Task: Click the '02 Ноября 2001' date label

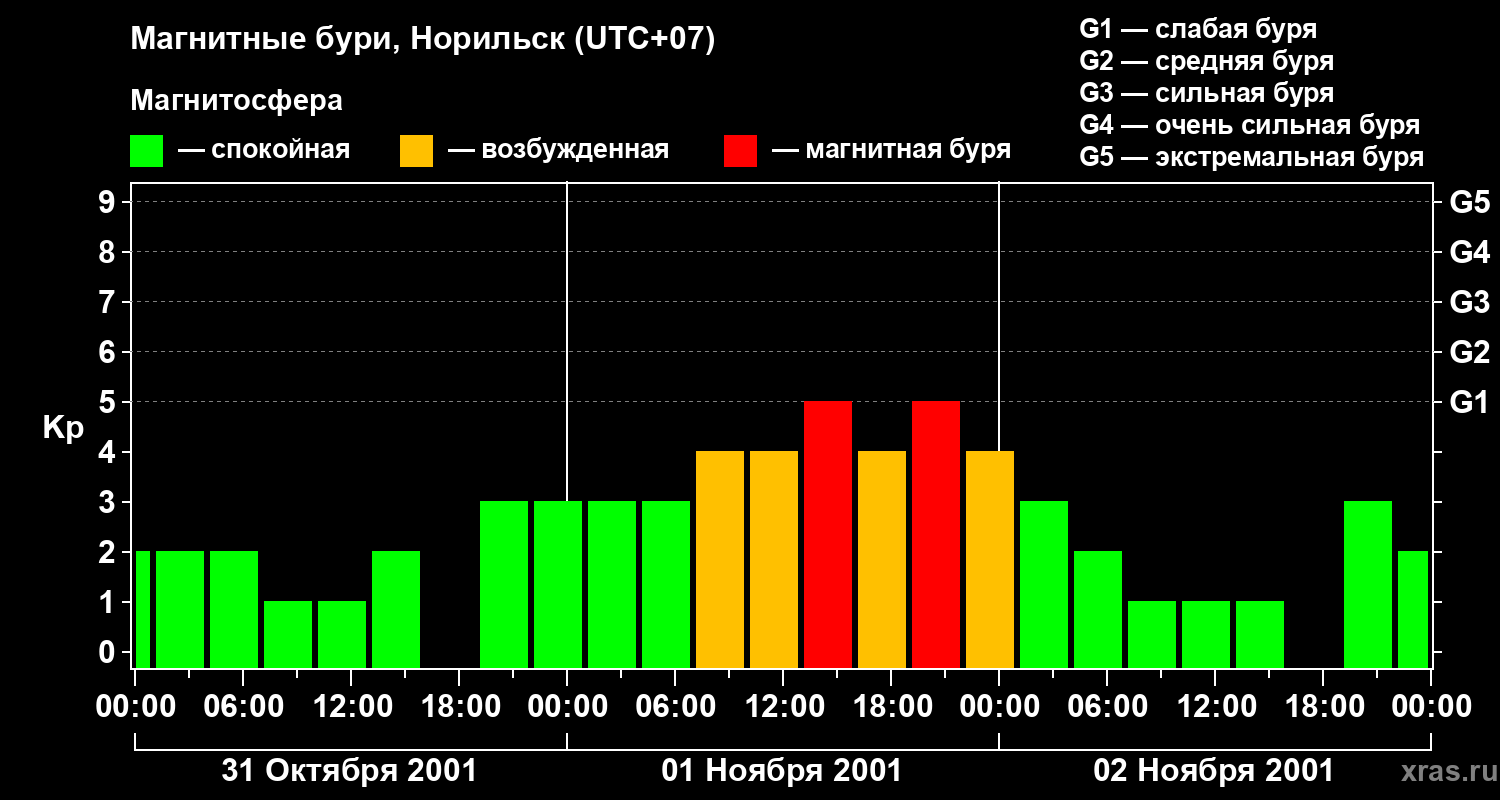Action: (1214, 771)
